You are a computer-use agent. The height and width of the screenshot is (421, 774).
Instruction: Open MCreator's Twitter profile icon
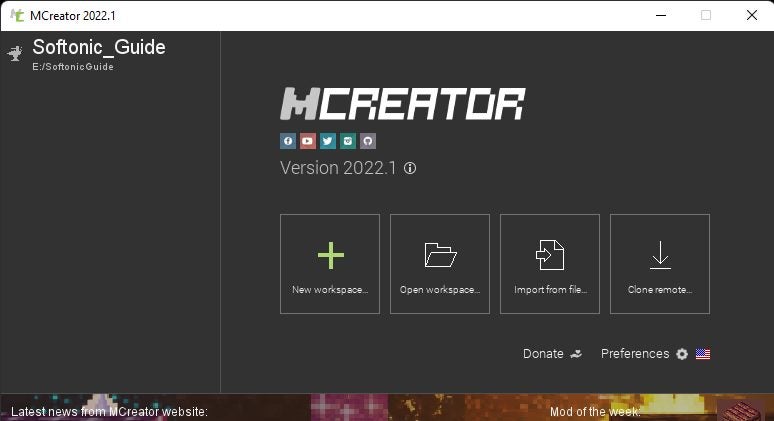[x=328, y=141]
